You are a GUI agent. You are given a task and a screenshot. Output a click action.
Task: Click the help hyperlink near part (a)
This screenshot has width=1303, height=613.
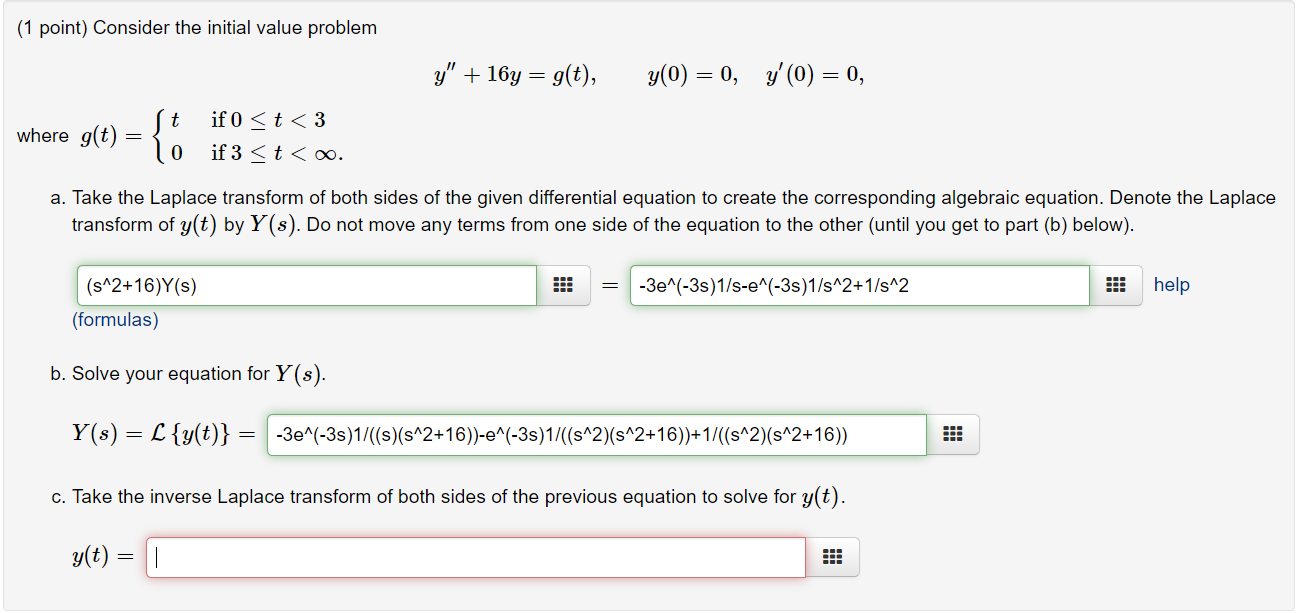point(1172,285)
